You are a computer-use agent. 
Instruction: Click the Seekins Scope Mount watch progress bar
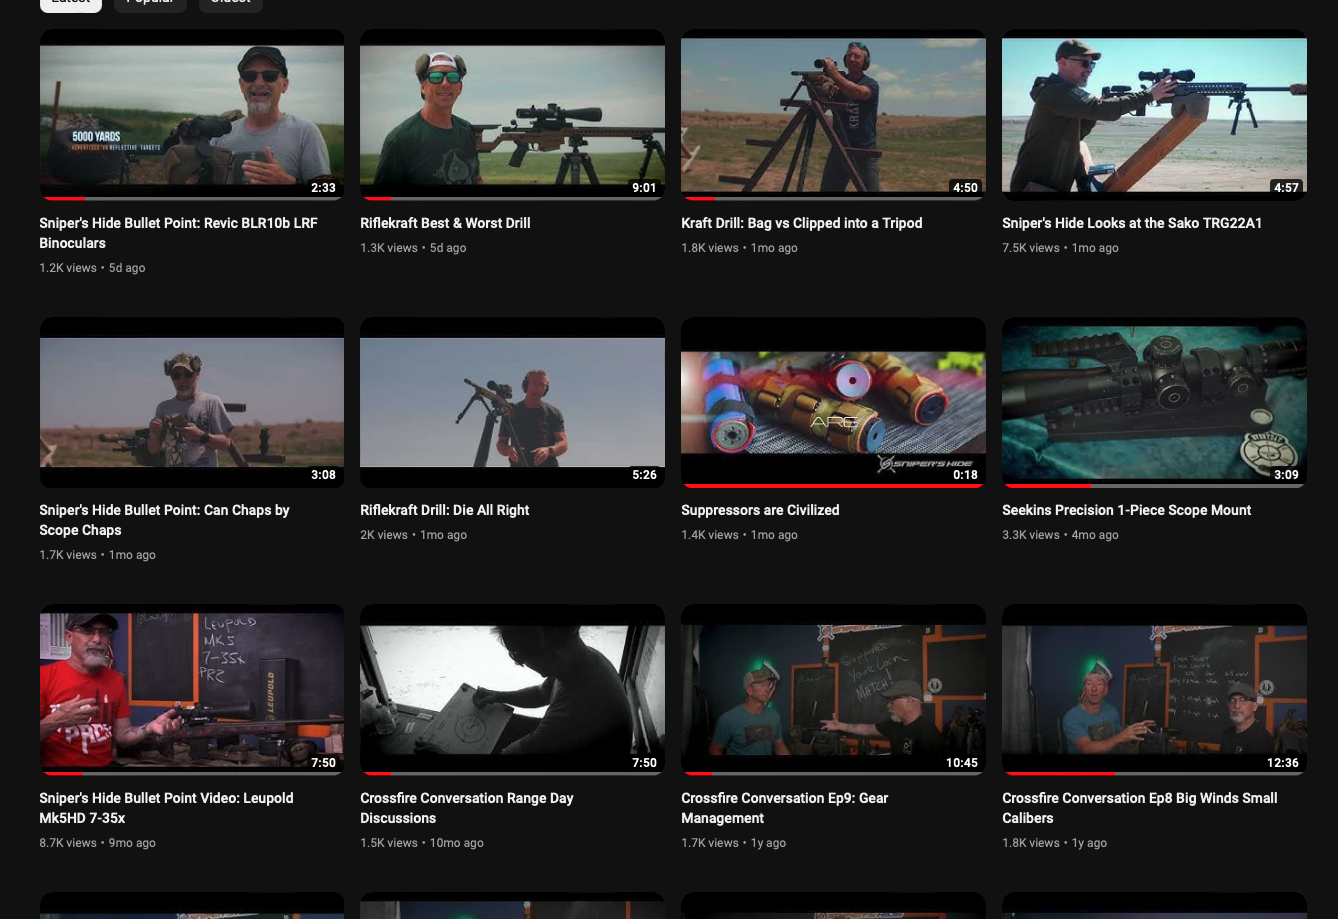point(1154,486)
